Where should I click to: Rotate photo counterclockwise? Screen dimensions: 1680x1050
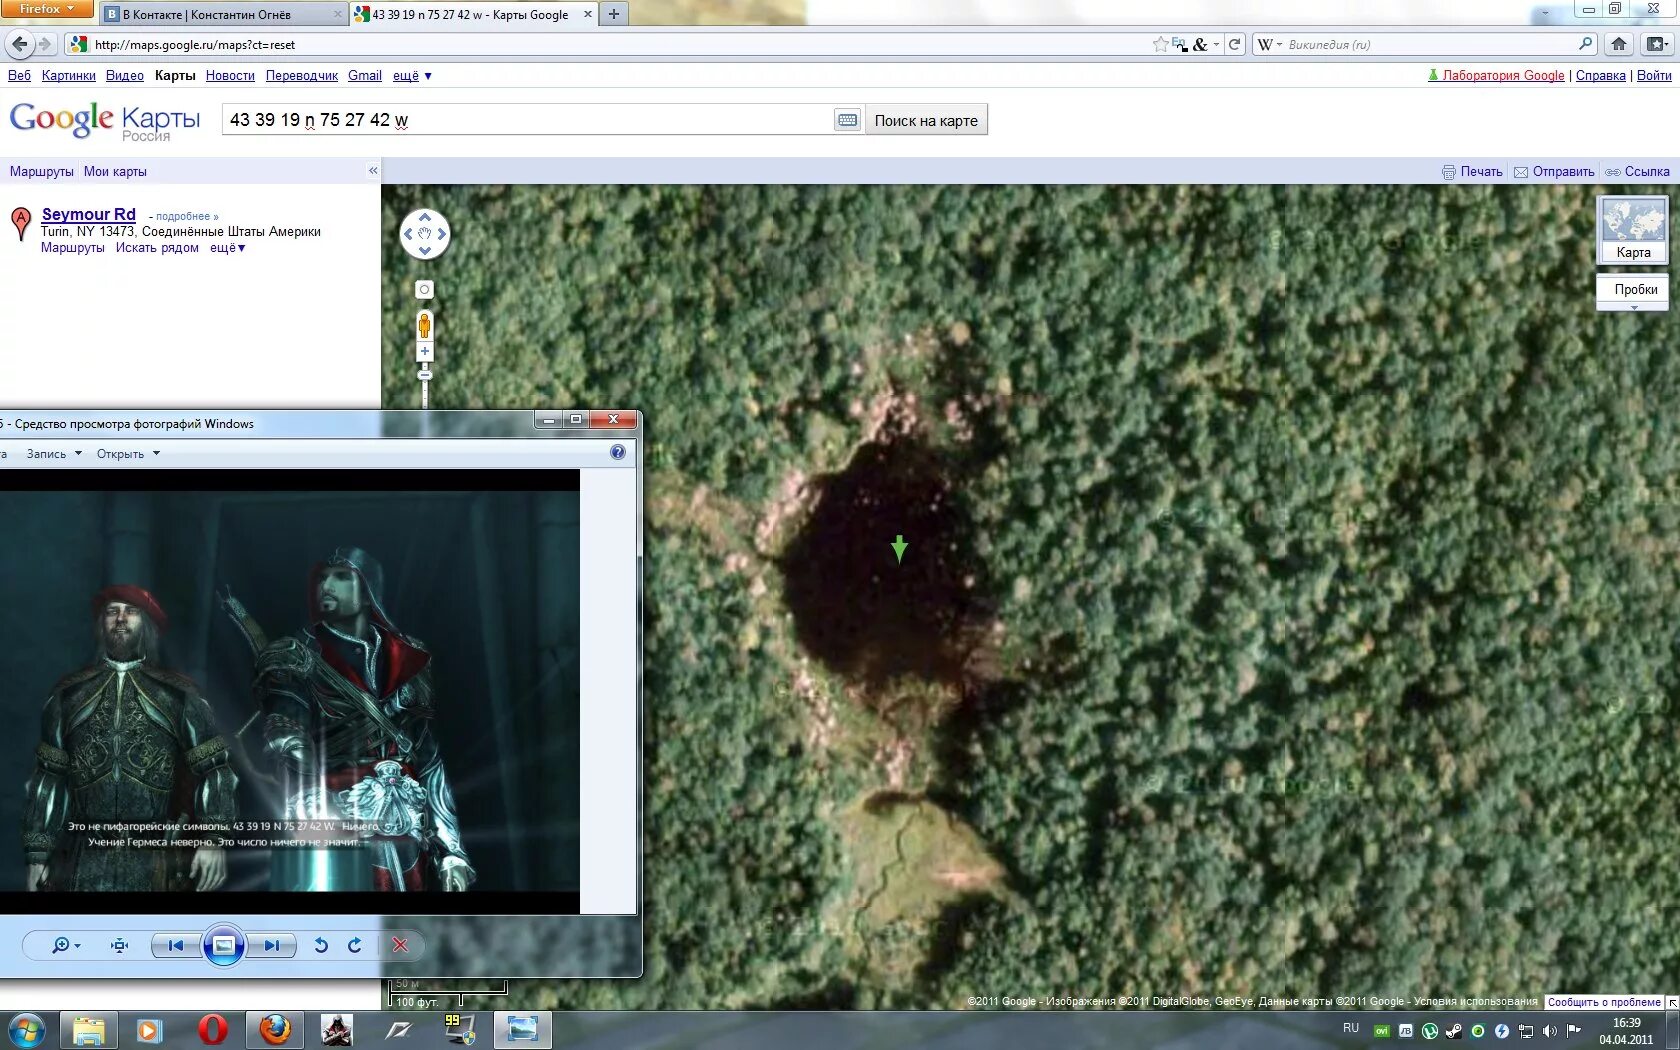click(x=321, y=945)
